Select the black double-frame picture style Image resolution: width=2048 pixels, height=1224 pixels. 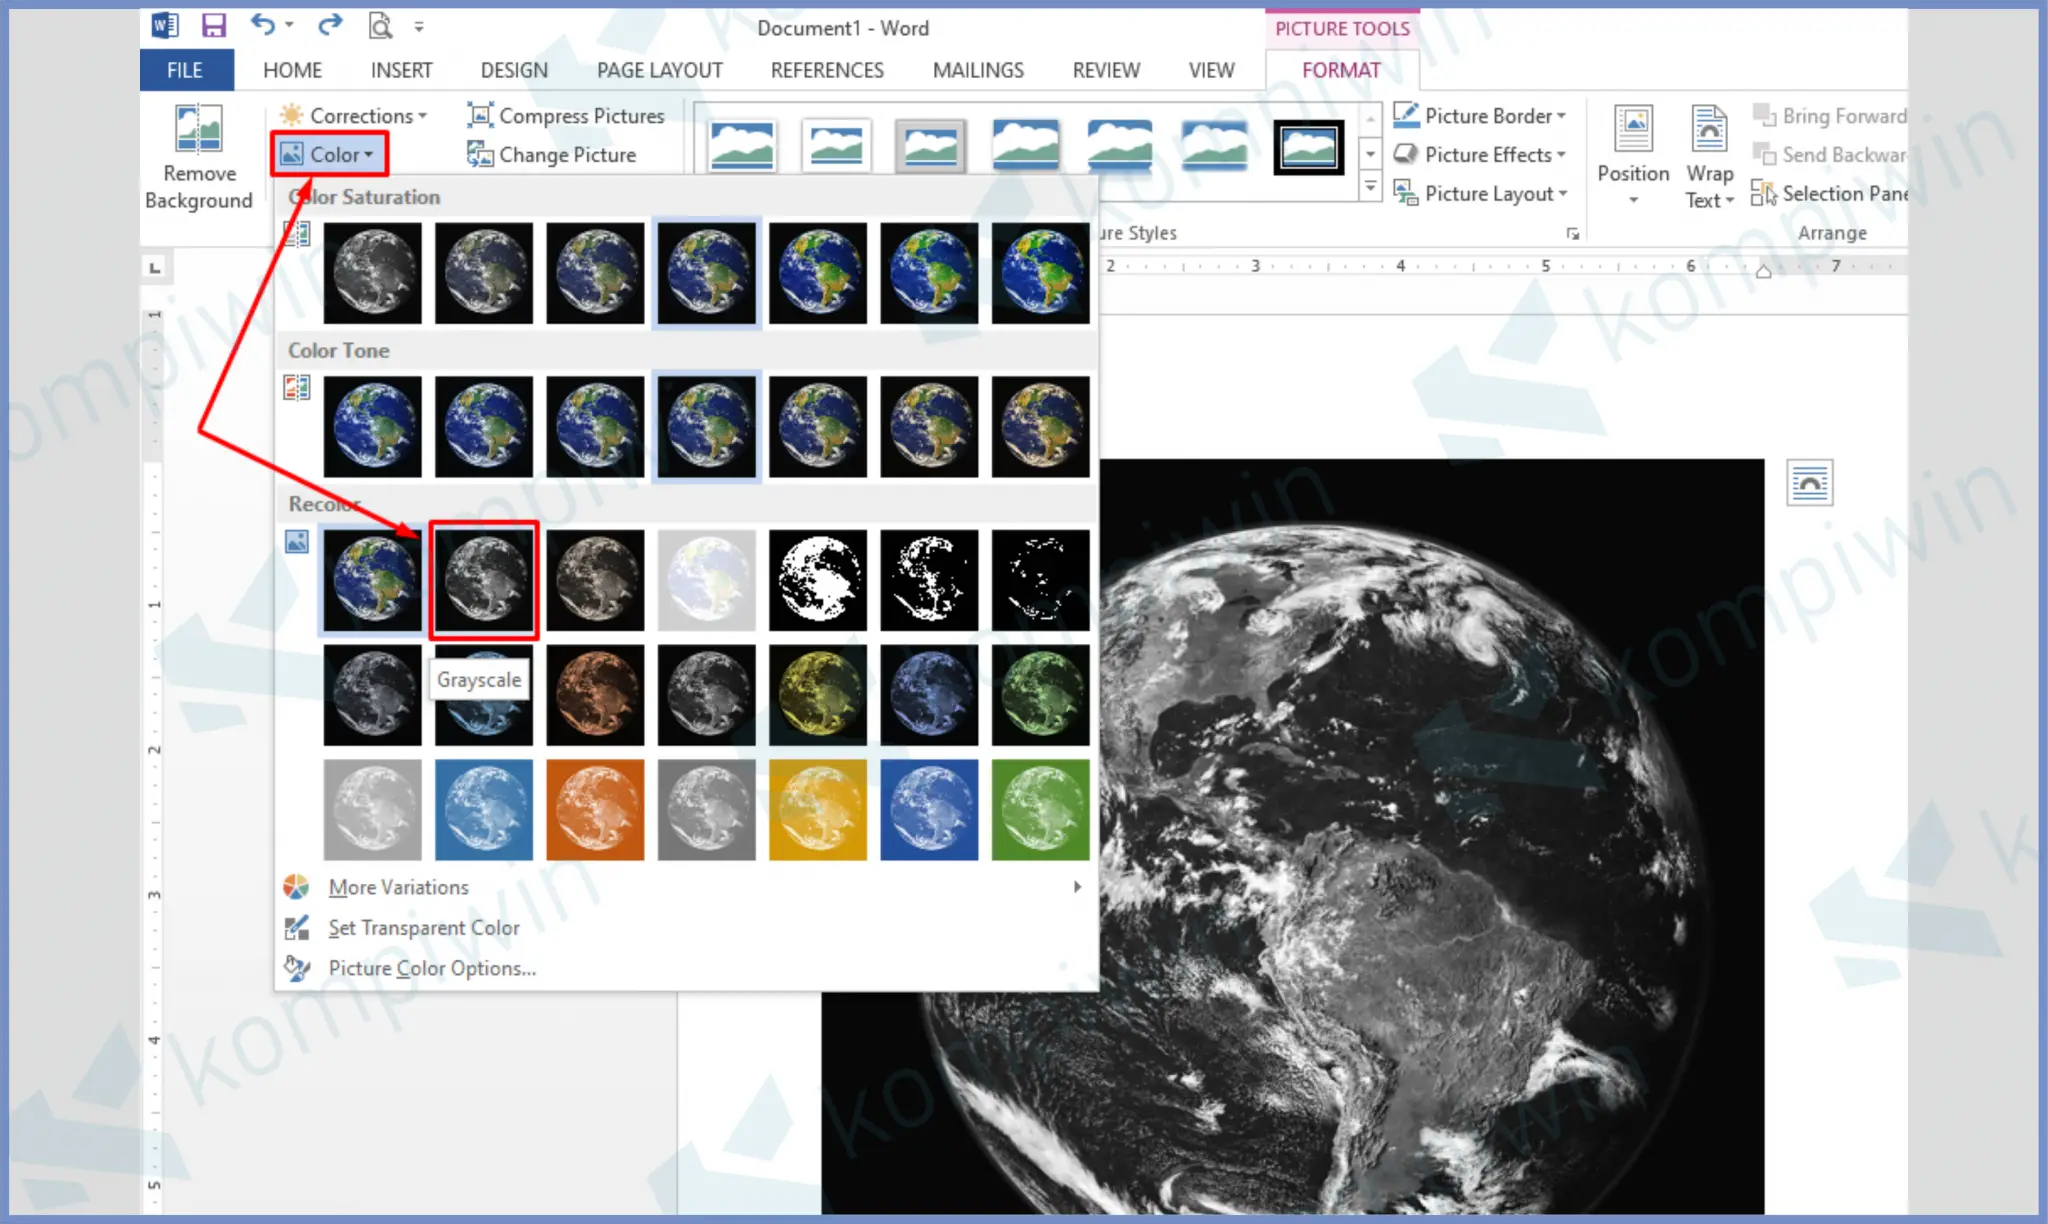coord(1308,147)
